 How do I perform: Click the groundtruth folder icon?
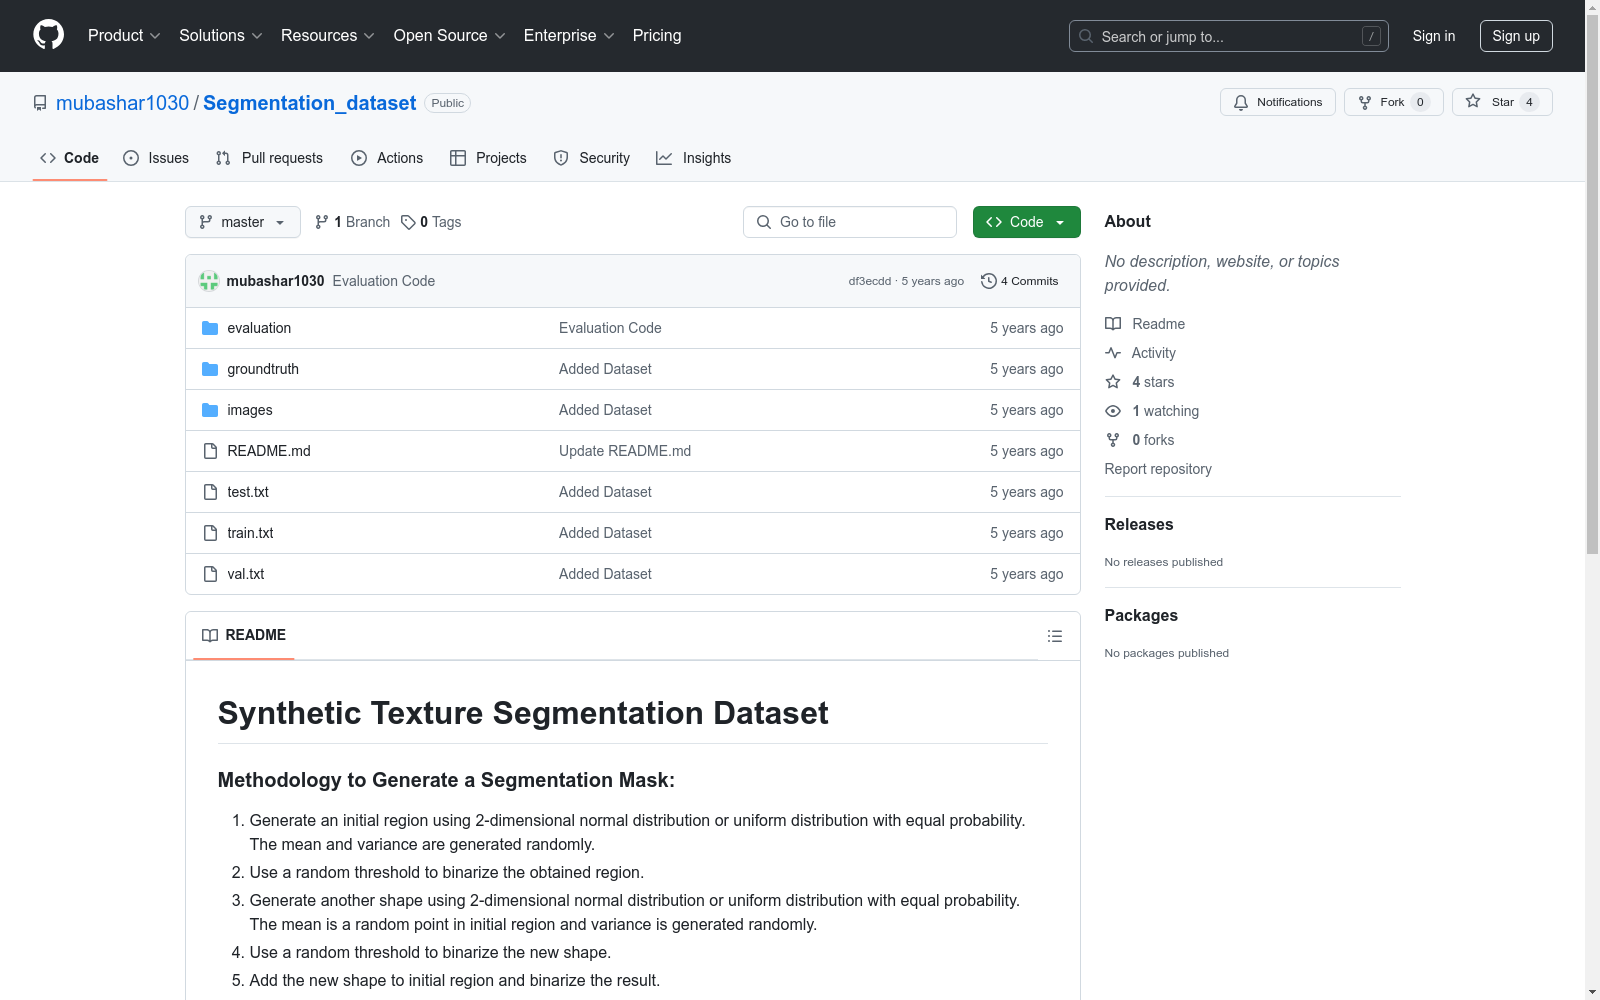pyautogui.click(x=210, y=369)
